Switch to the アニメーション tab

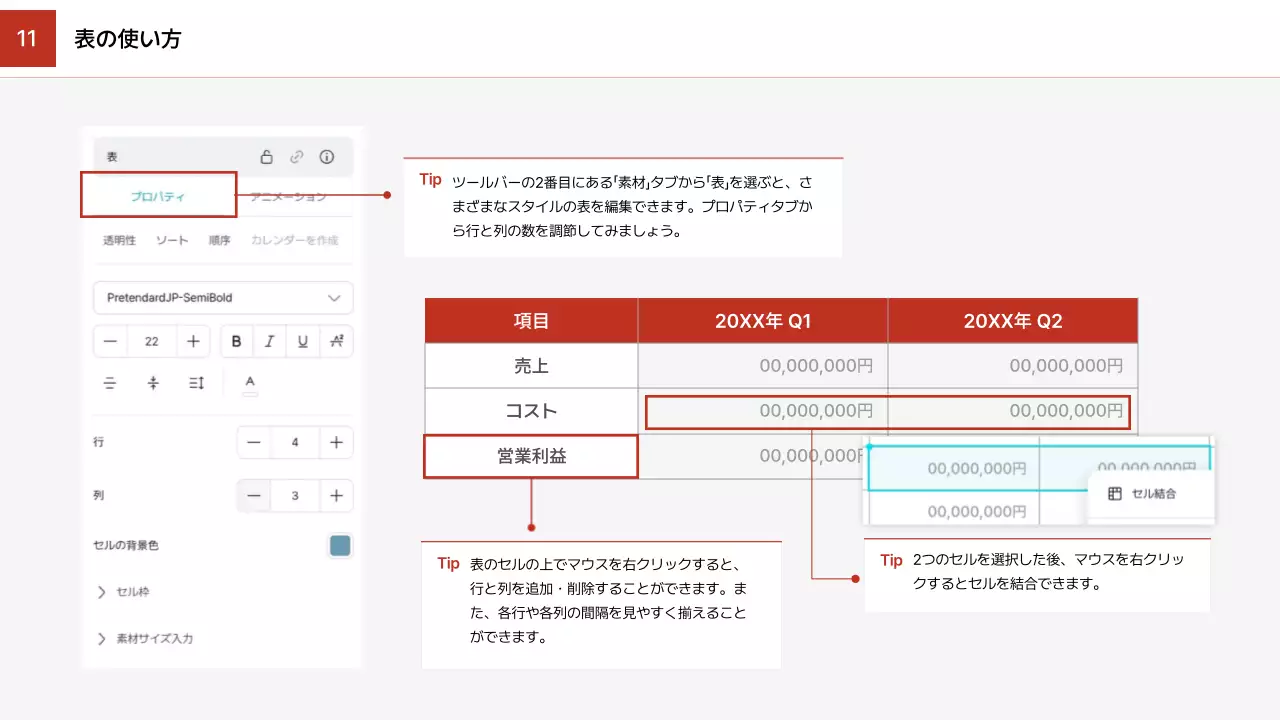[x=289, y=196]
